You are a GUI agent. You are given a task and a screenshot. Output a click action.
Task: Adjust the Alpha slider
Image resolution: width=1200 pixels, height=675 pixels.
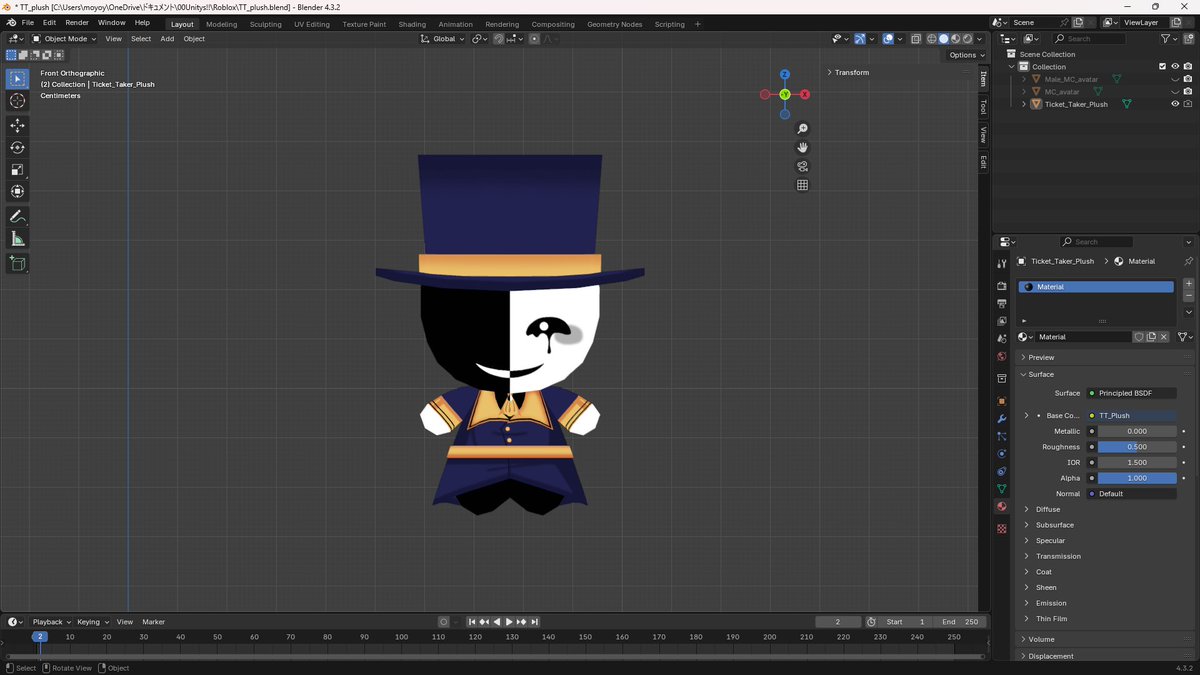[1137, 478]
